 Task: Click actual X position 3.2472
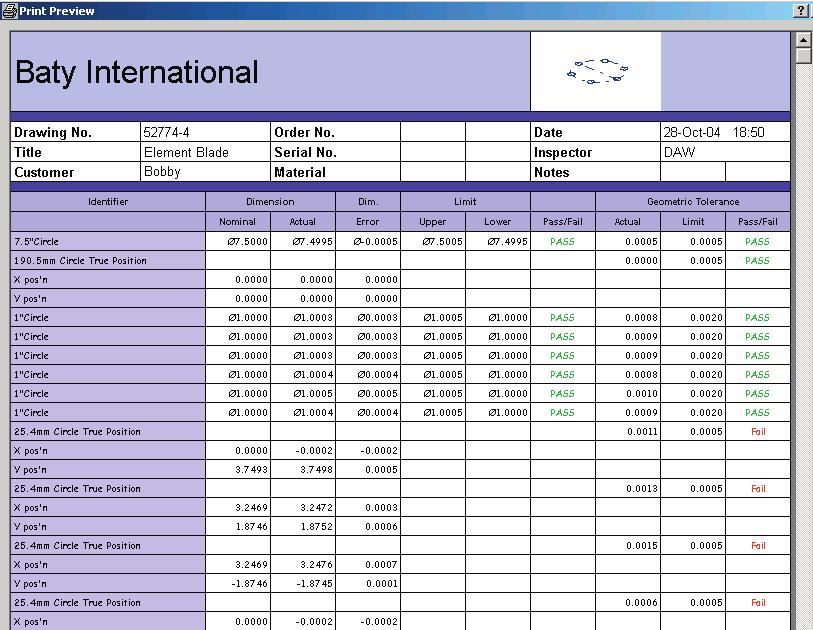316,508
